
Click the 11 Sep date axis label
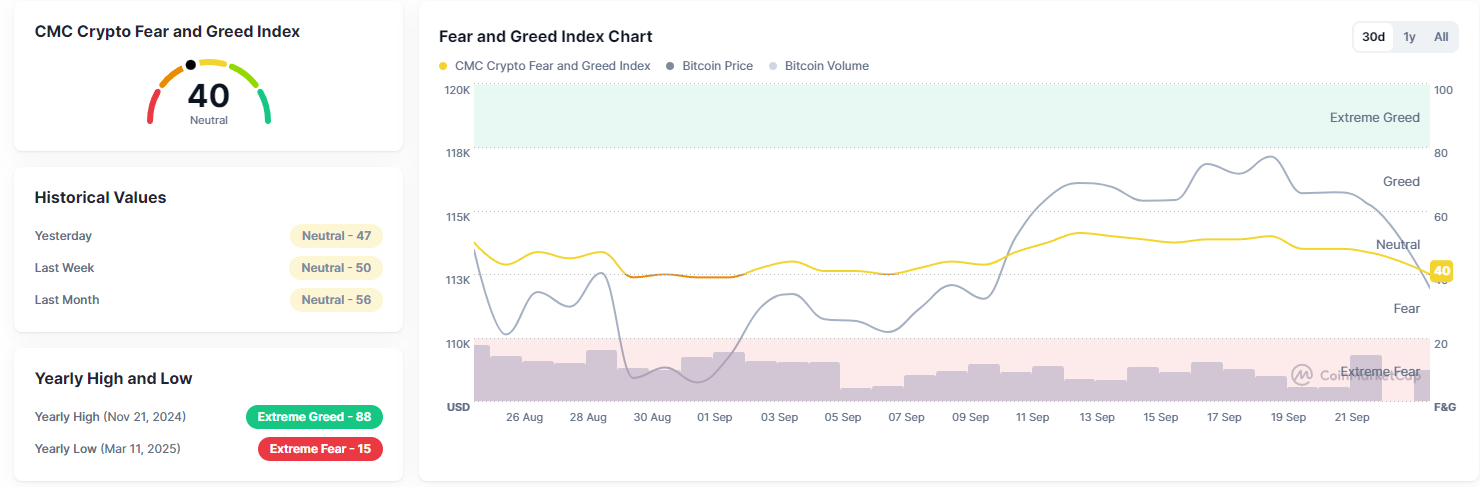pos(1032,417)
